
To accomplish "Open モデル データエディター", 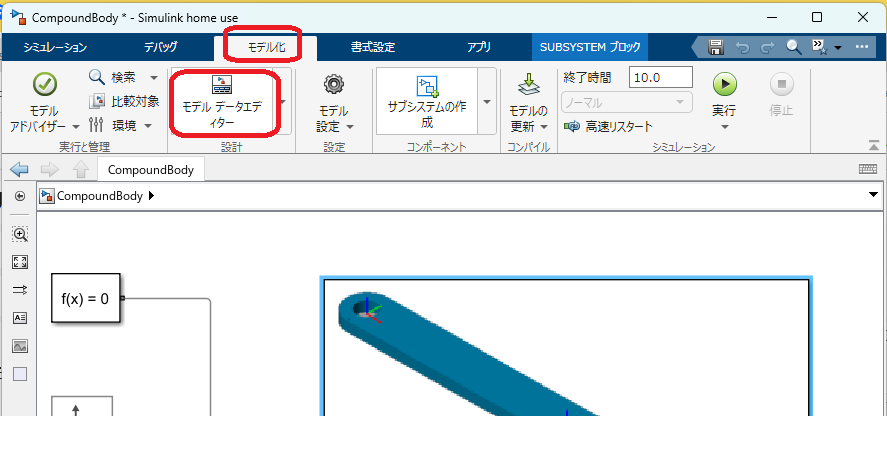I will (x=221, y=103).
